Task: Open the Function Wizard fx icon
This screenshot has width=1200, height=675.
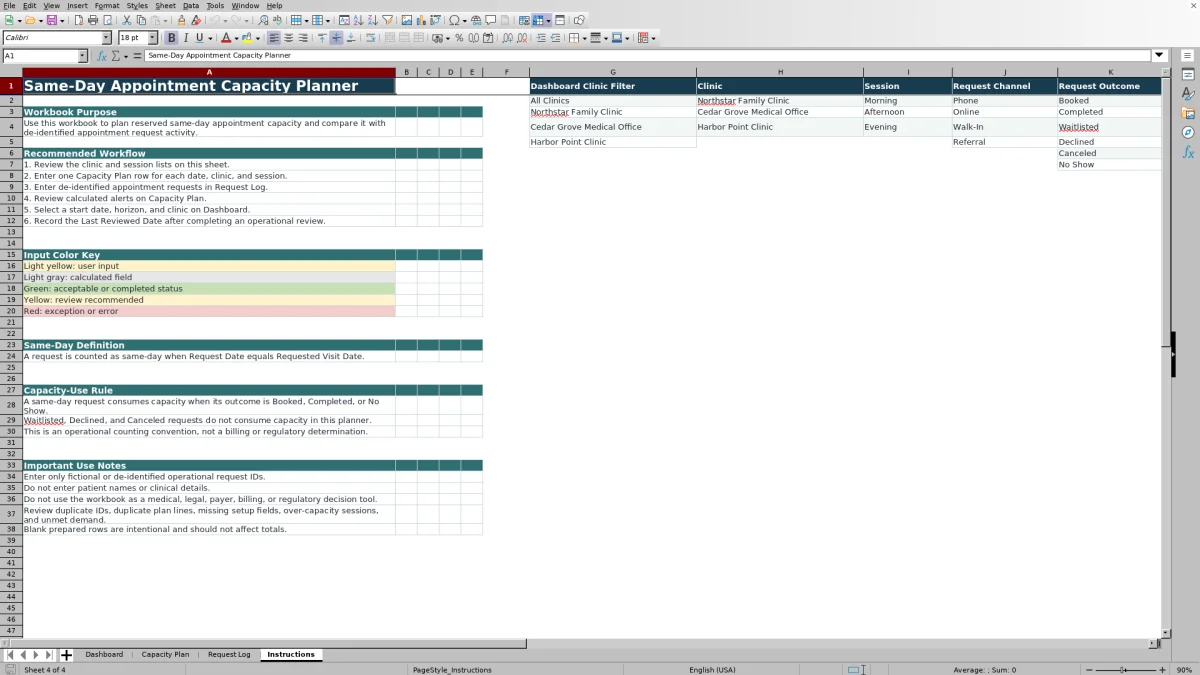Action: 102,56
